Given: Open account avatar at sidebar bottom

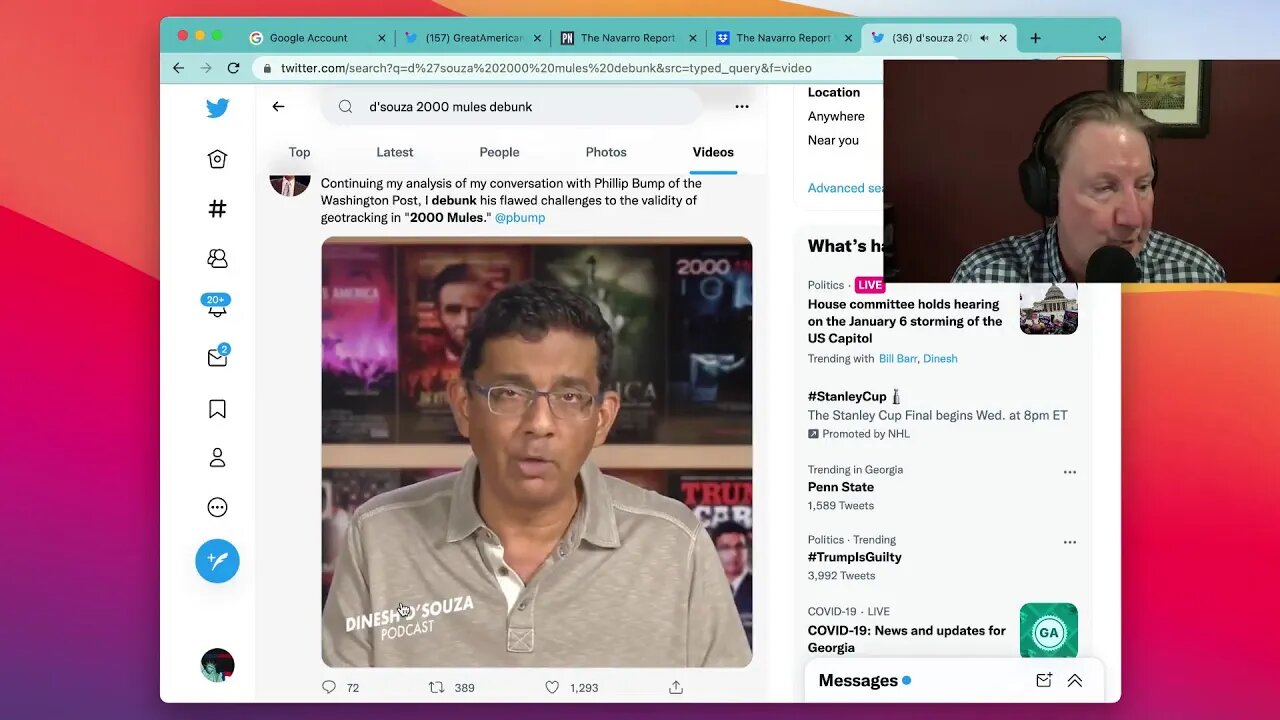Looking at the screenshot, I should click(217, 665).
